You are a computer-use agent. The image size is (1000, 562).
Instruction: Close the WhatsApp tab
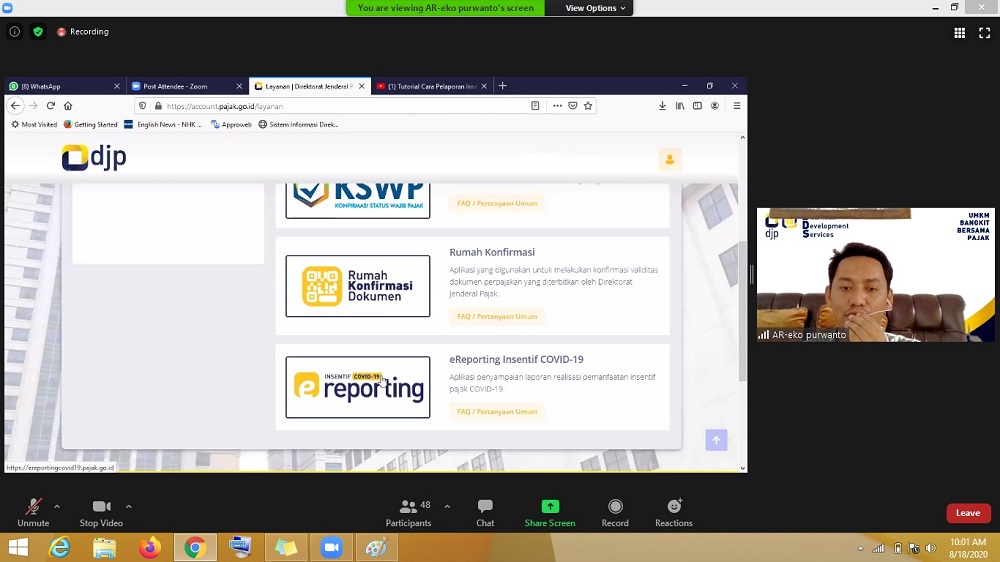coord(117,86)
